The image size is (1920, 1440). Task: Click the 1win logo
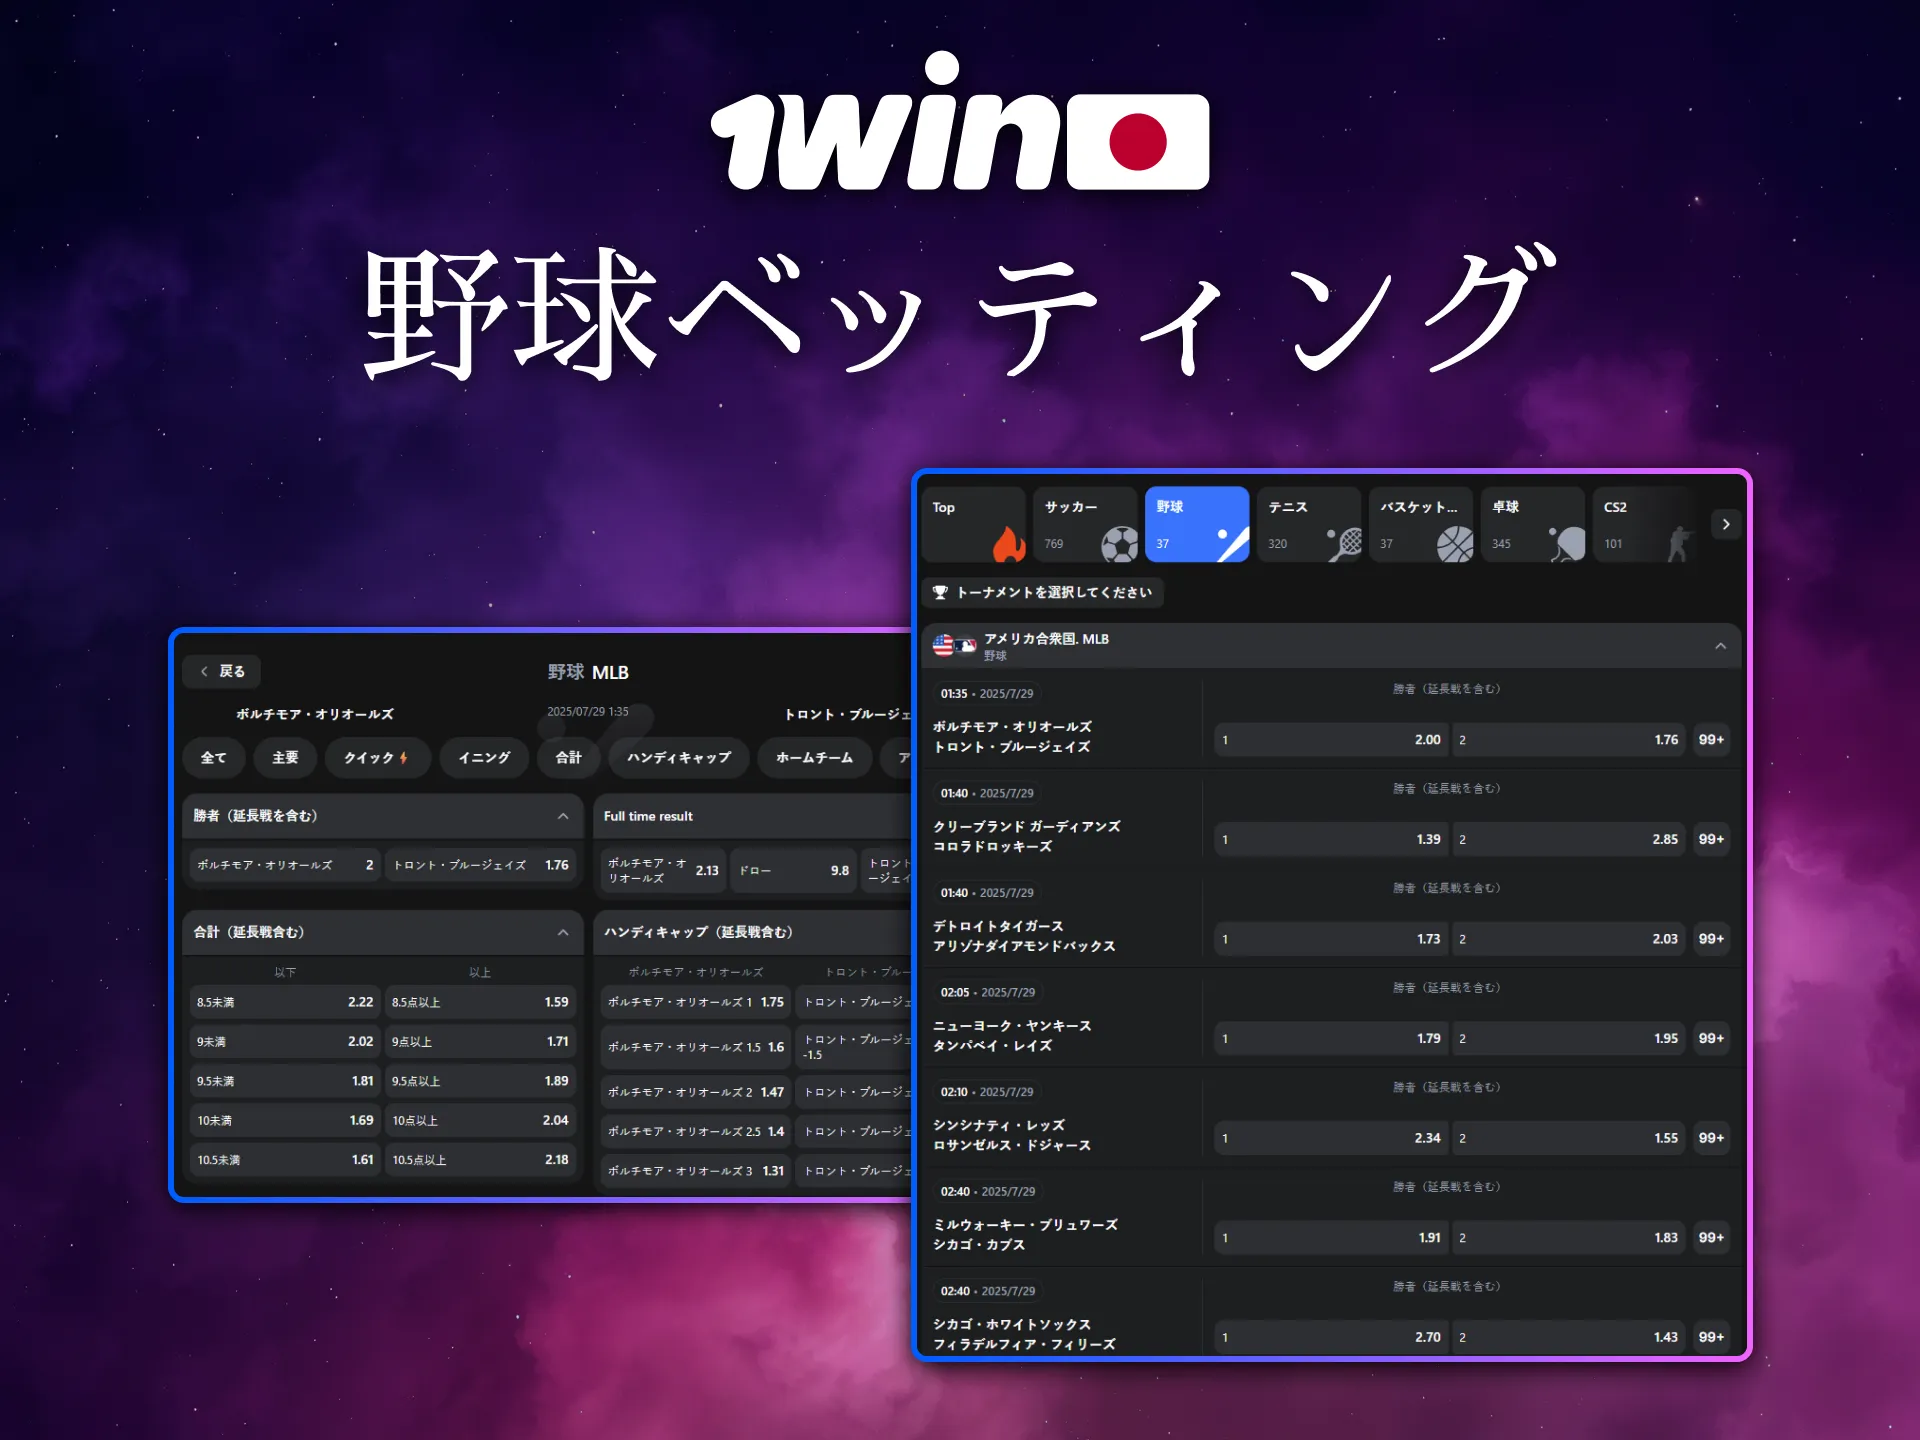pos(885,122)
